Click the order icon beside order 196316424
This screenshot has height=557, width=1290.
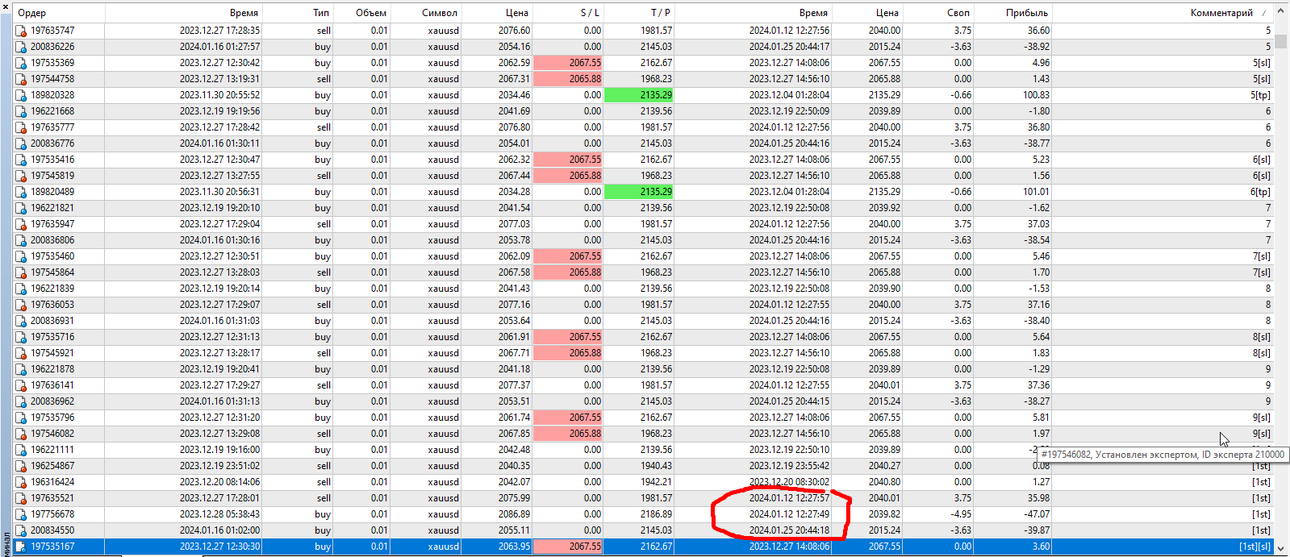point(21,481)
